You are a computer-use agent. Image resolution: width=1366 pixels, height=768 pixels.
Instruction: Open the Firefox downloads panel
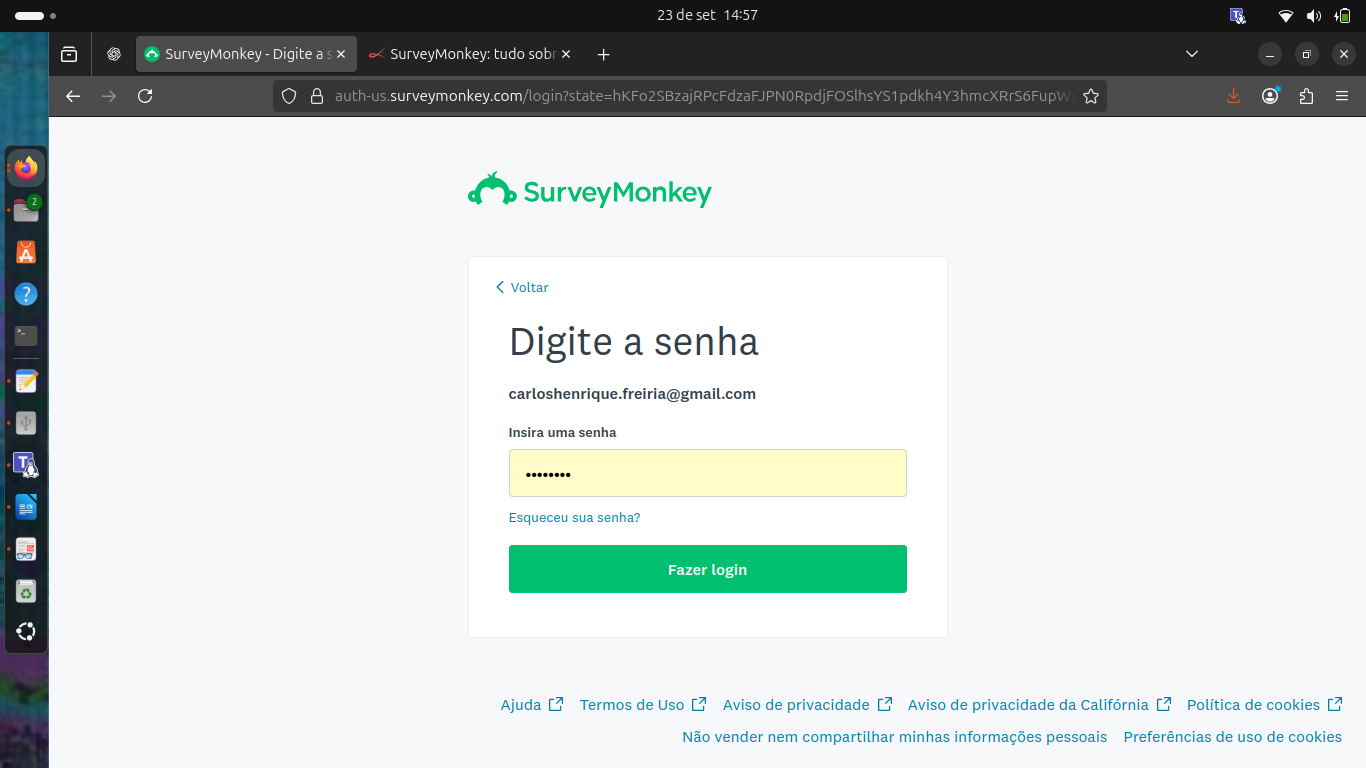pos(1233,96)
